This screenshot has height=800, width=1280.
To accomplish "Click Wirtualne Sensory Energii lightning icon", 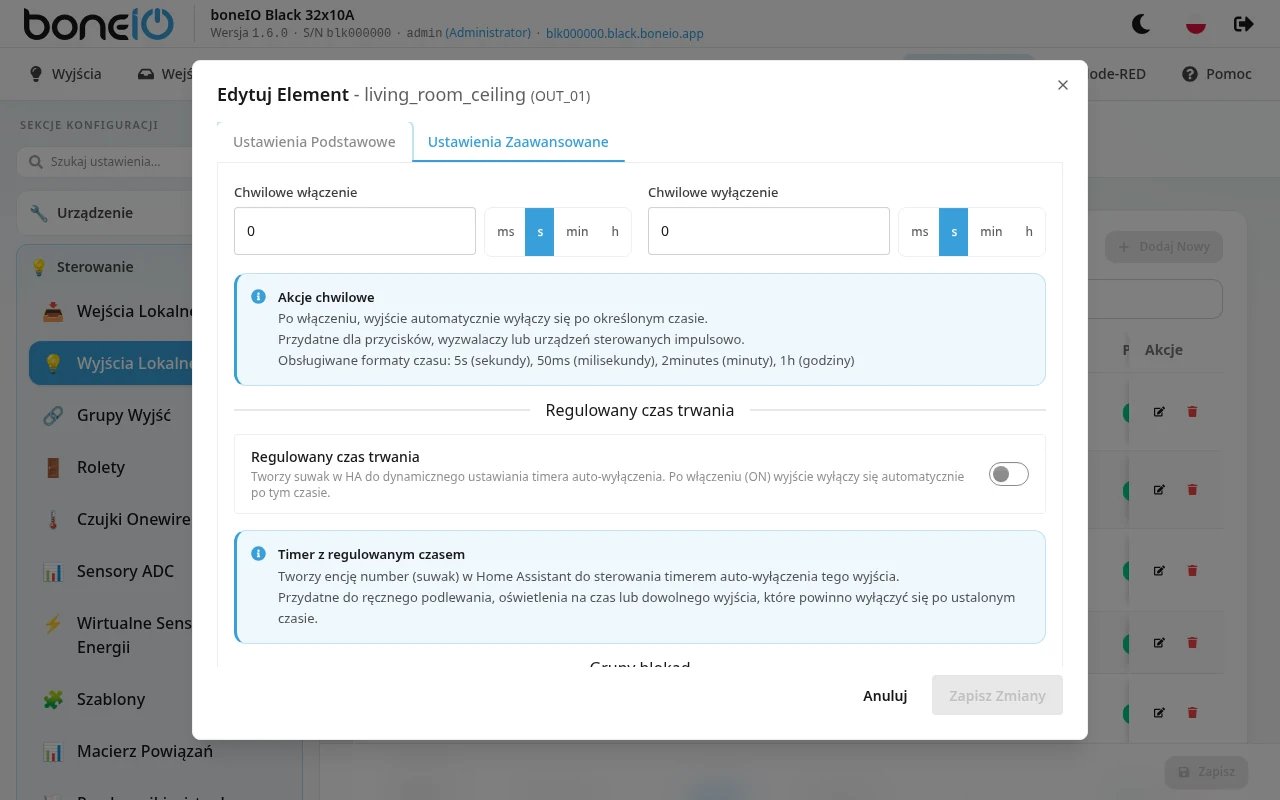I will pos(53,623).
